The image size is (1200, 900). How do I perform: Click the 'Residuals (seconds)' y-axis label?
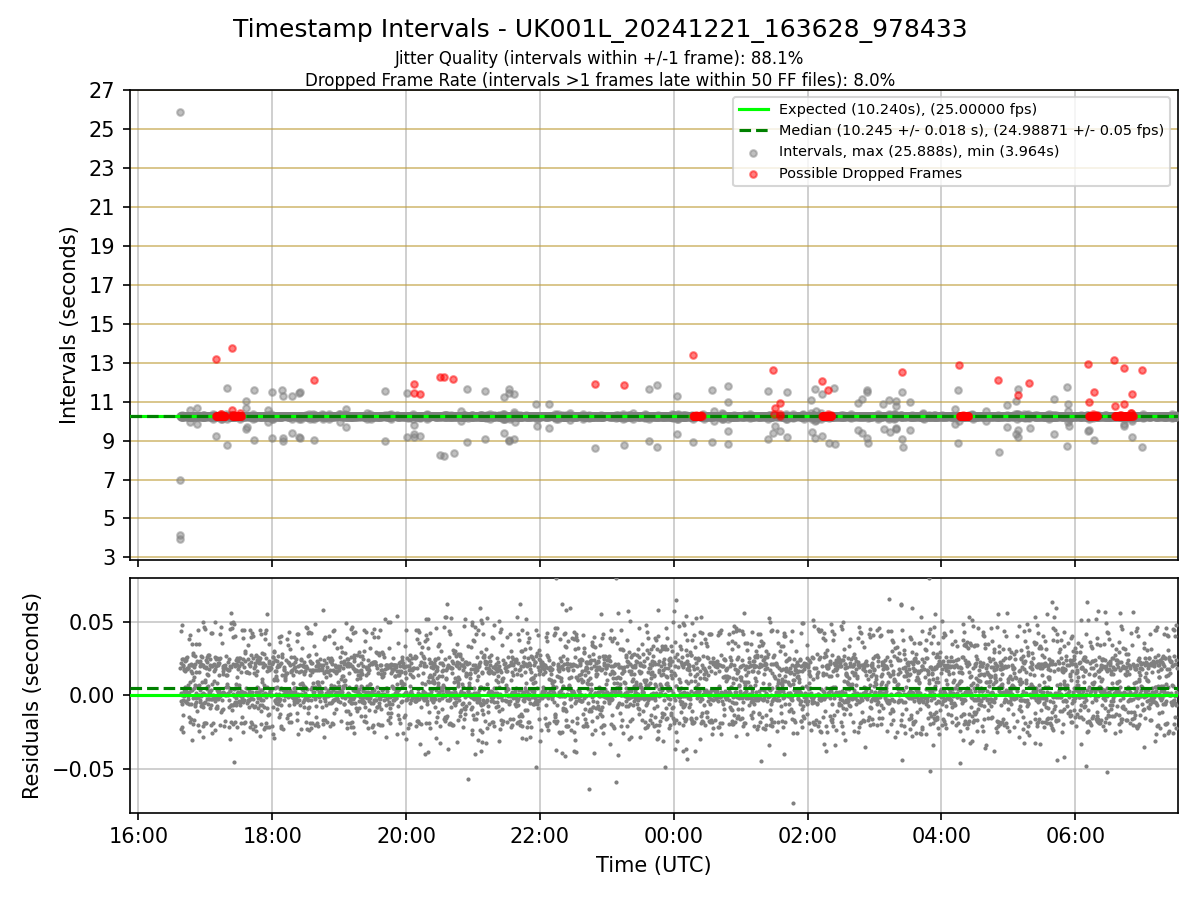pos(32,696)
